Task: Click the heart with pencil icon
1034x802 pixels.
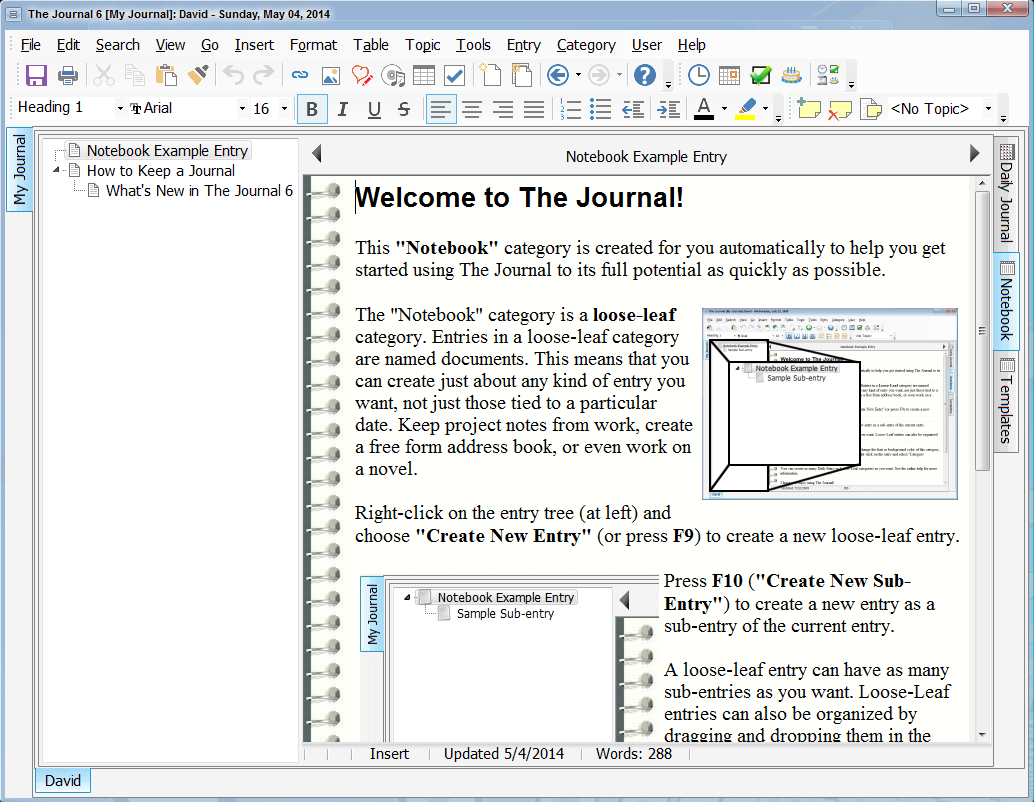Action: click(x=362, y=75)
